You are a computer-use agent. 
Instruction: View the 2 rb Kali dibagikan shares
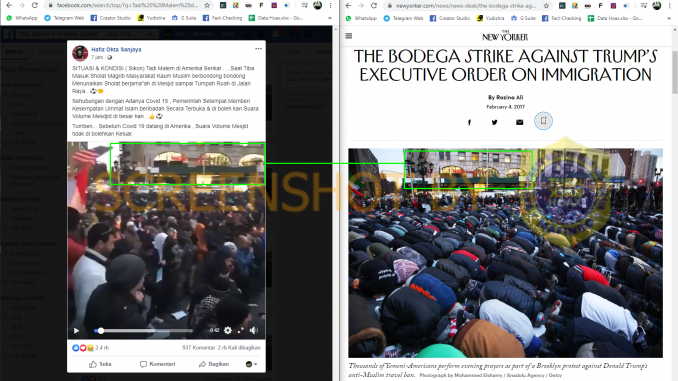click(239, 348)
